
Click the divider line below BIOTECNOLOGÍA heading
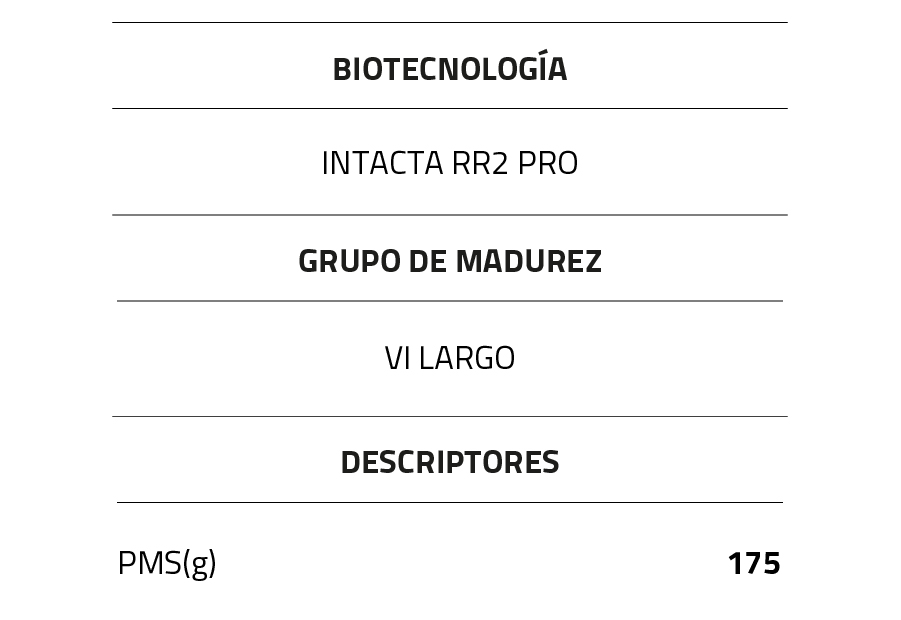tap(450, 108)
